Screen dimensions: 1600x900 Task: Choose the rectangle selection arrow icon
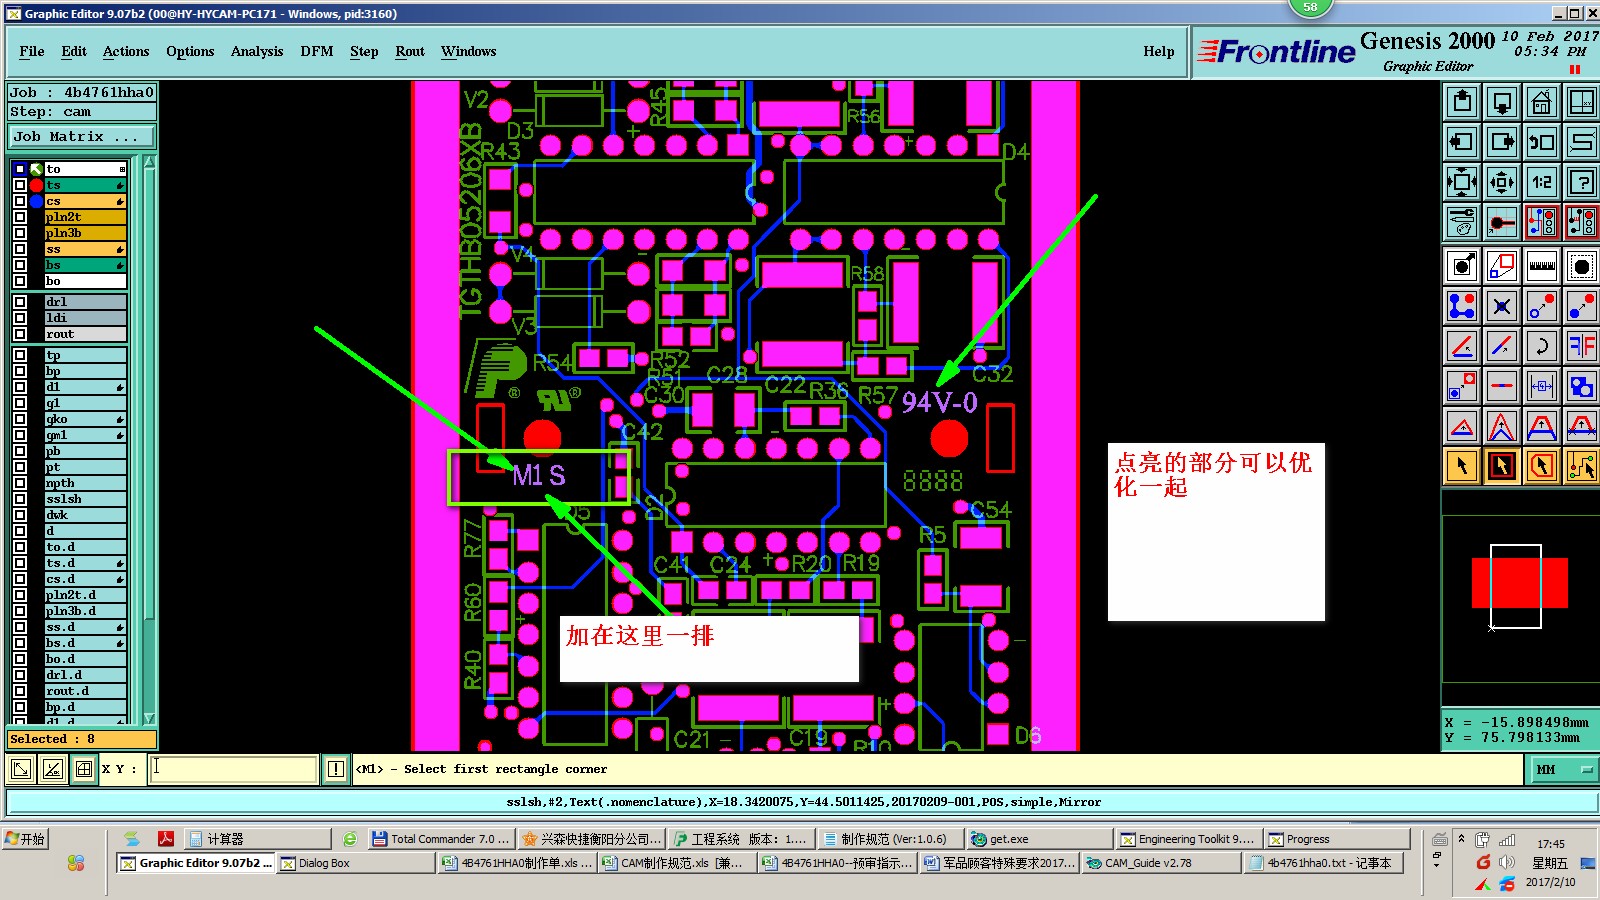1501,466
